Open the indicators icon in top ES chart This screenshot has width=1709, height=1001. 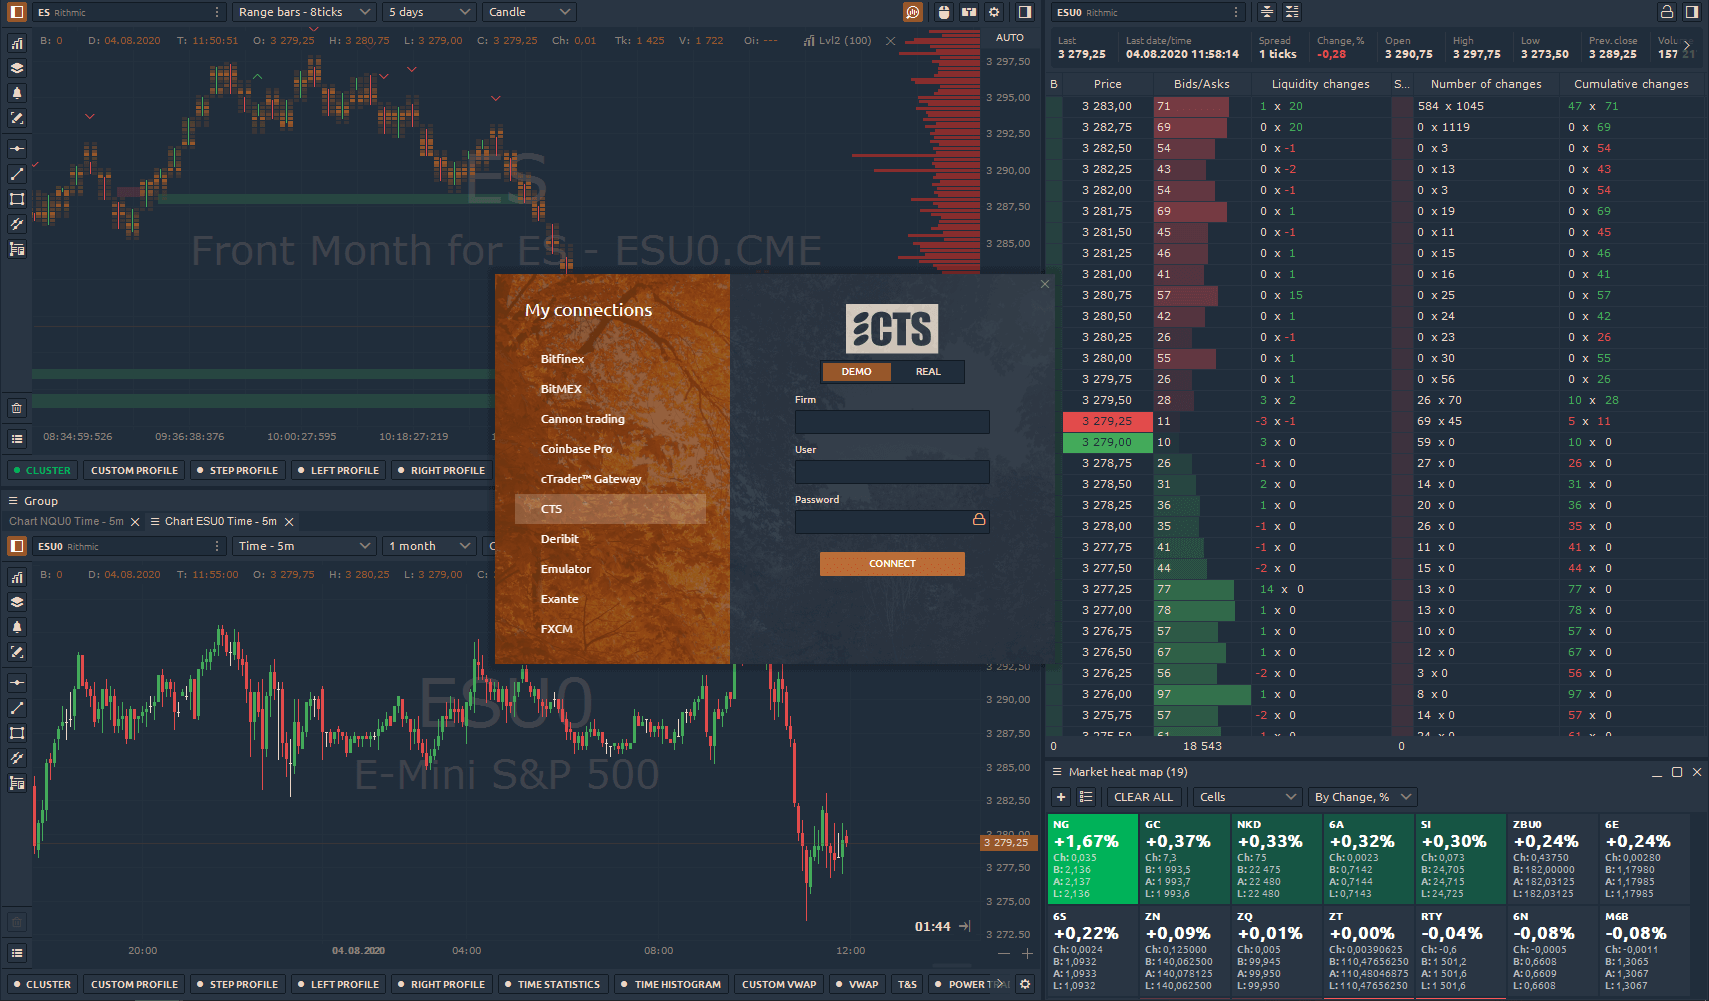[17, 43]
